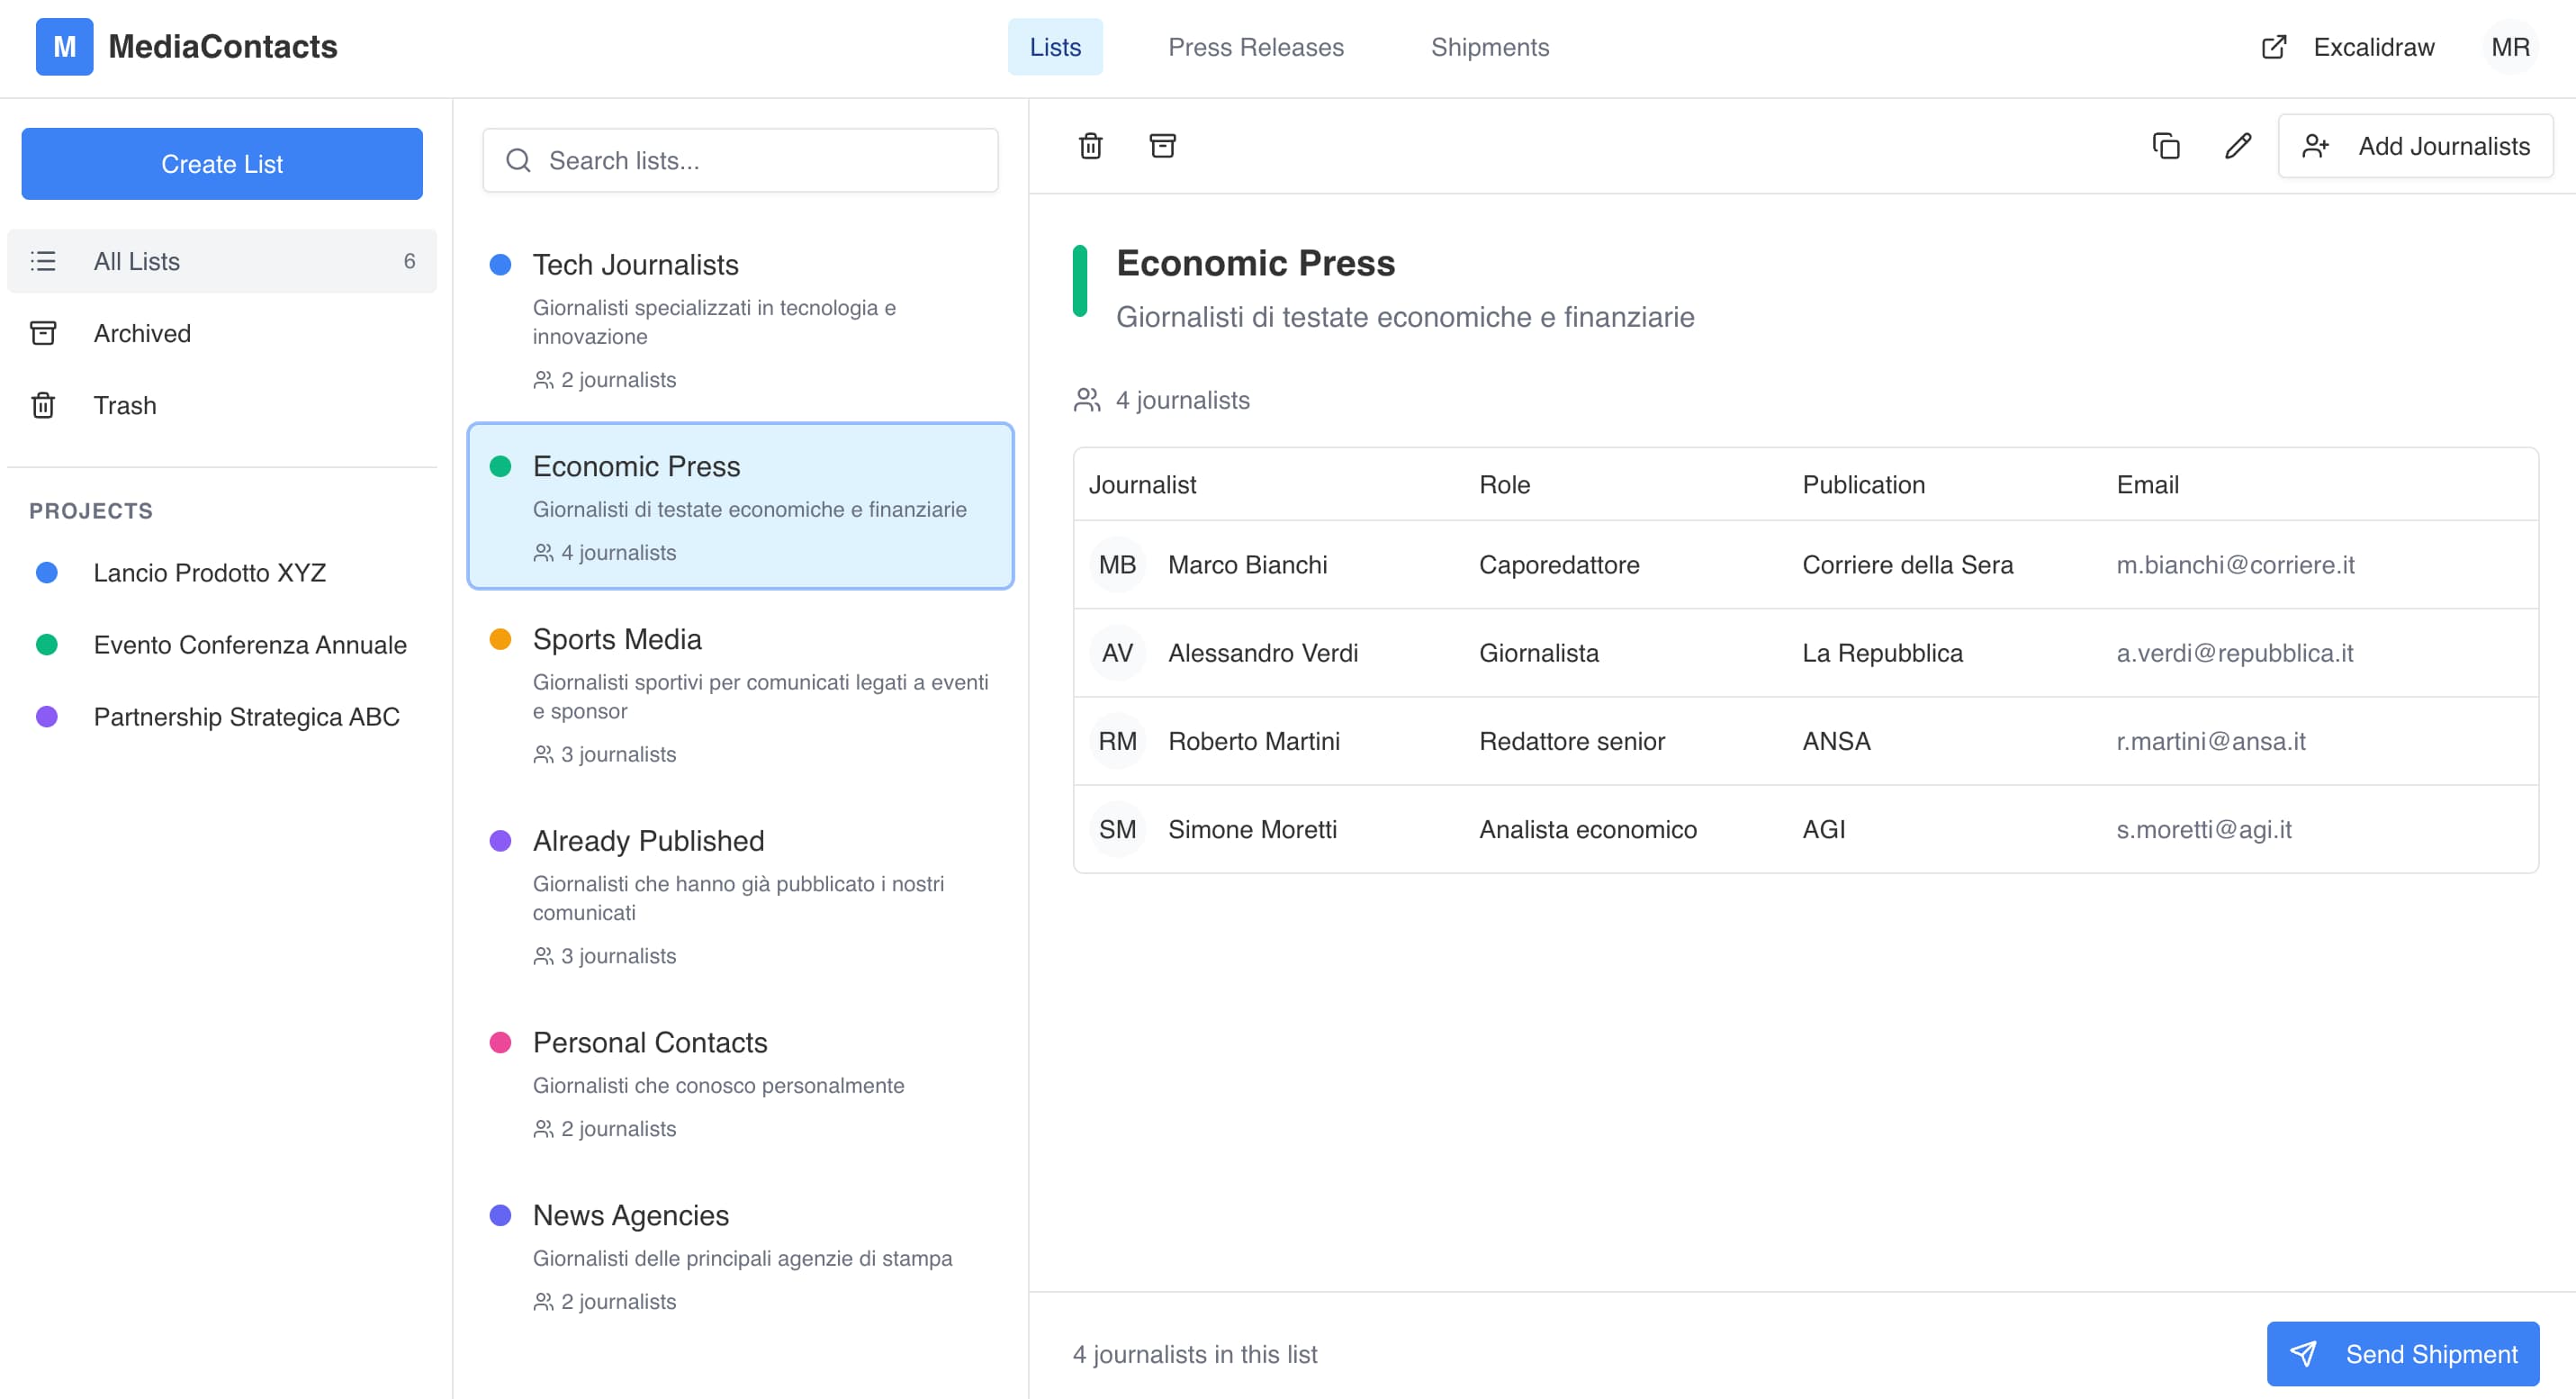Duplicate the list with the copy icon
The width and height of the screenshot is (2576, 1399).
[x=2166, y=146]
